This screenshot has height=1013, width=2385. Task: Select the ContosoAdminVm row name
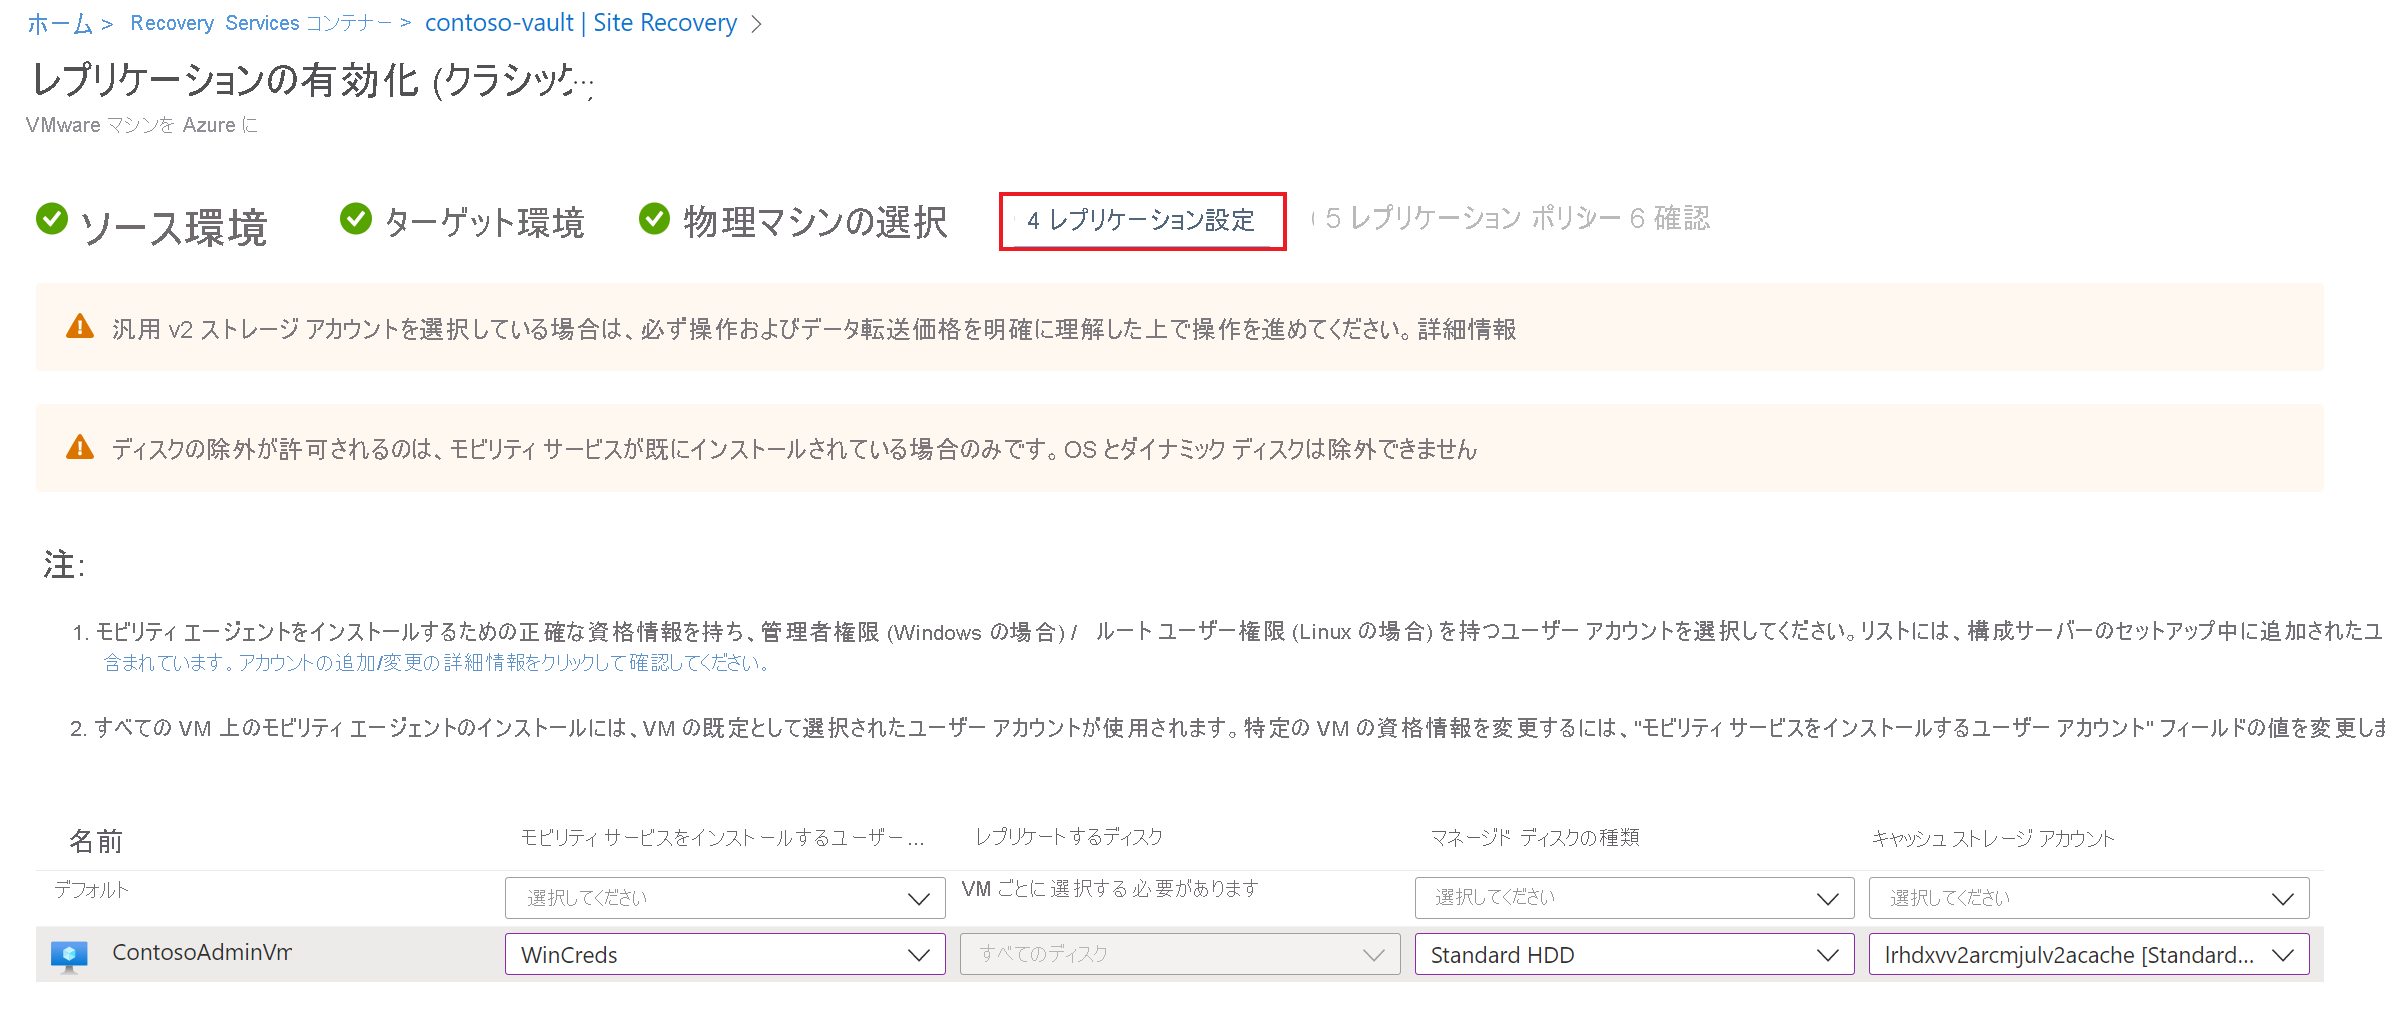tap(202, 952)
